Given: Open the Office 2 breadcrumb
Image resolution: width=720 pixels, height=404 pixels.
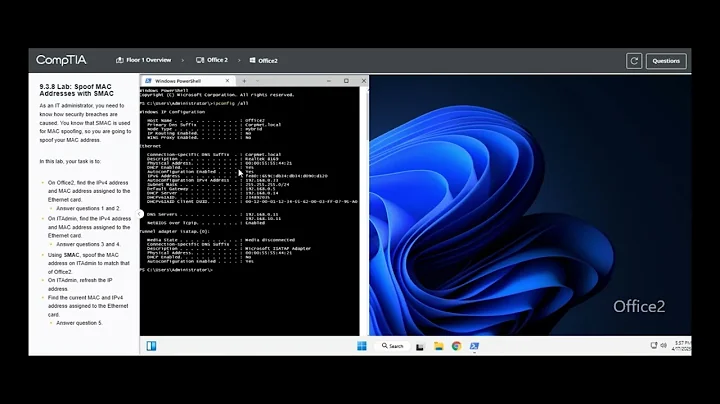Looking at the screenshot, I should point(212,60).
